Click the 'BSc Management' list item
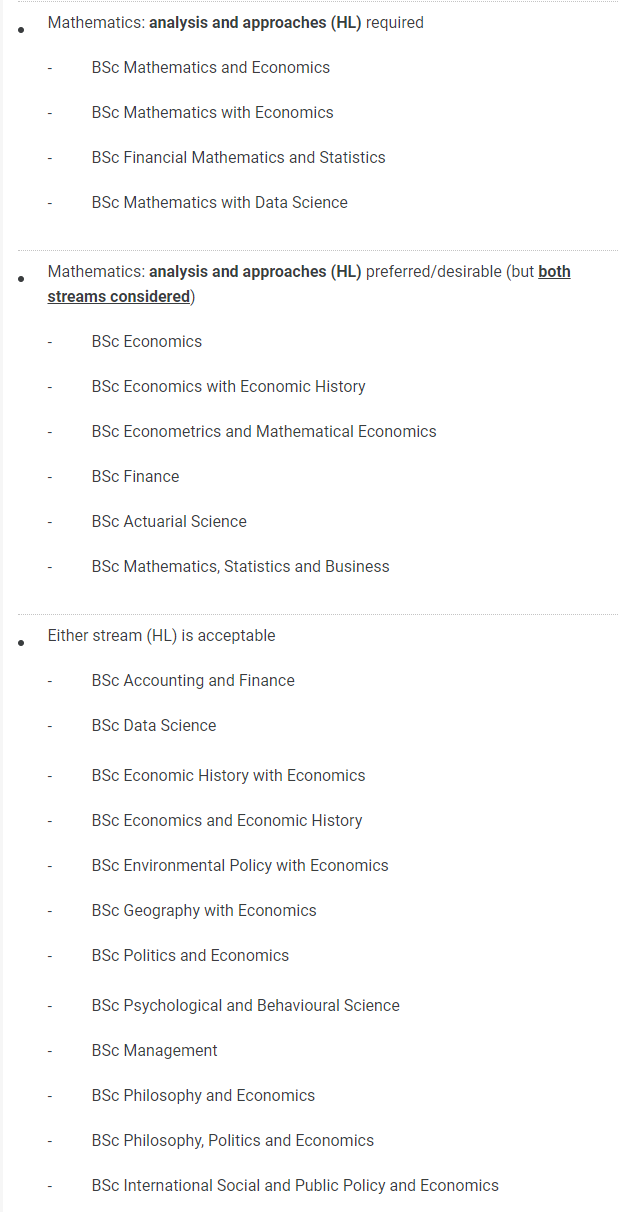This screenshot has height=1212, width=628. [x=154, y=1051]
